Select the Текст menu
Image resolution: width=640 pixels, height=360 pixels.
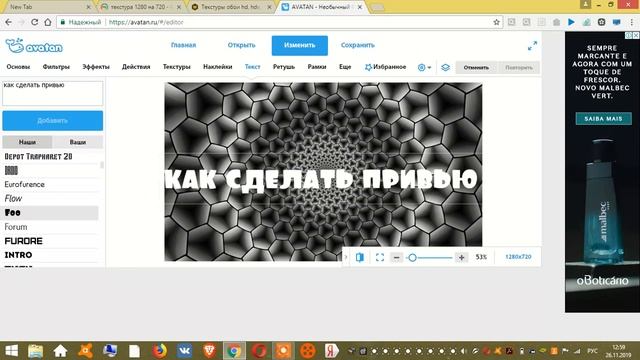(253, 67)
